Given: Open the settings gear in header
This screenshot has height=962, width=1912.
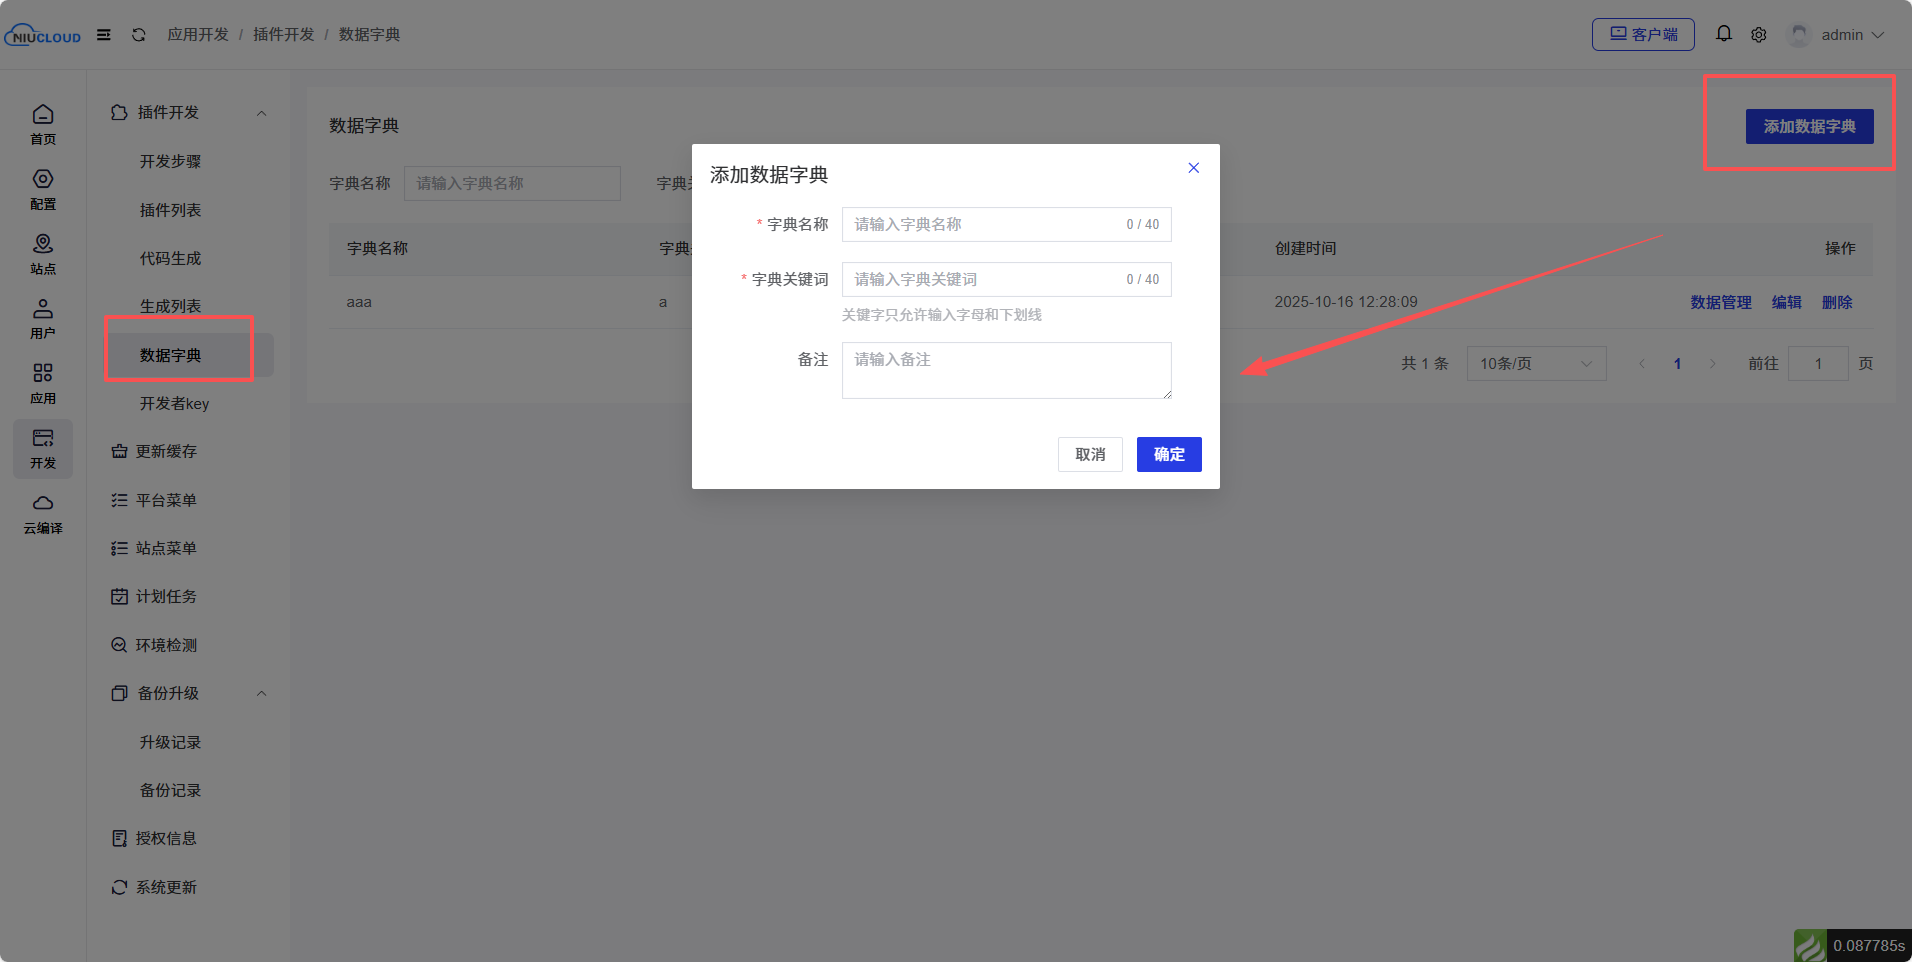Looking at the screenshot, I should click(1758, 35).
